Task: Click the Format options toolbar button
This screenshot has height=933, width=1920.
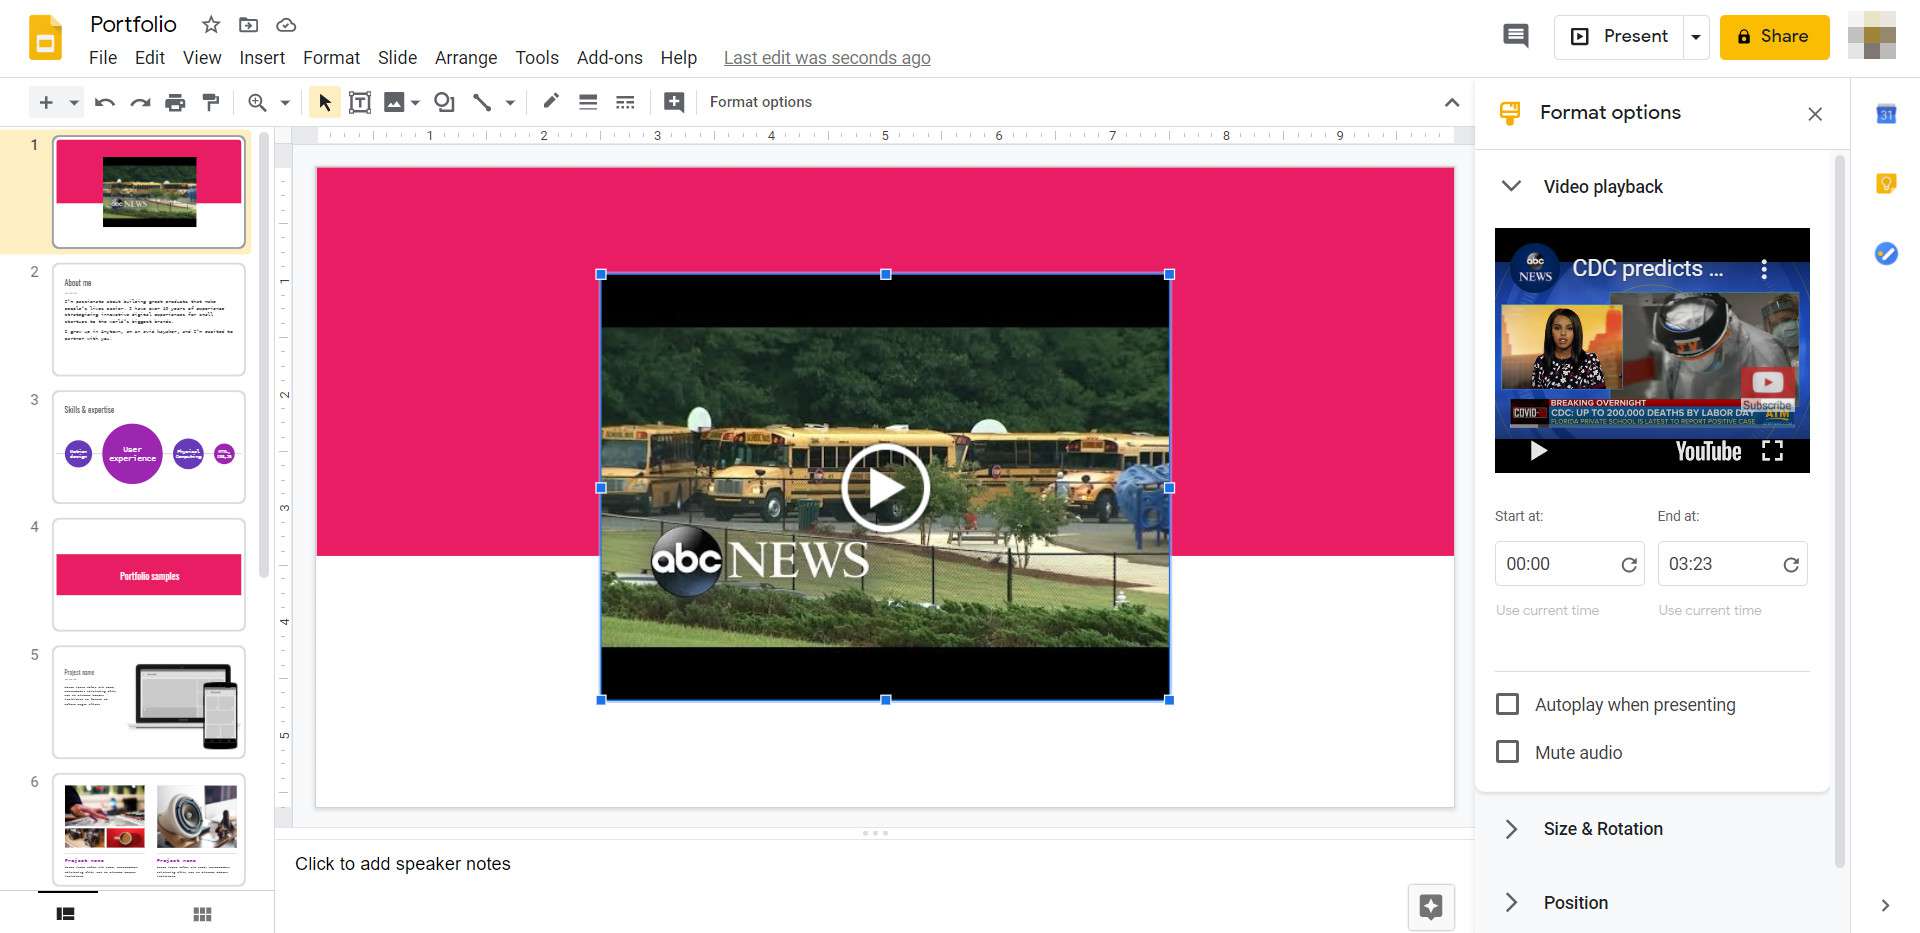Action: click(x=760, y=102)
